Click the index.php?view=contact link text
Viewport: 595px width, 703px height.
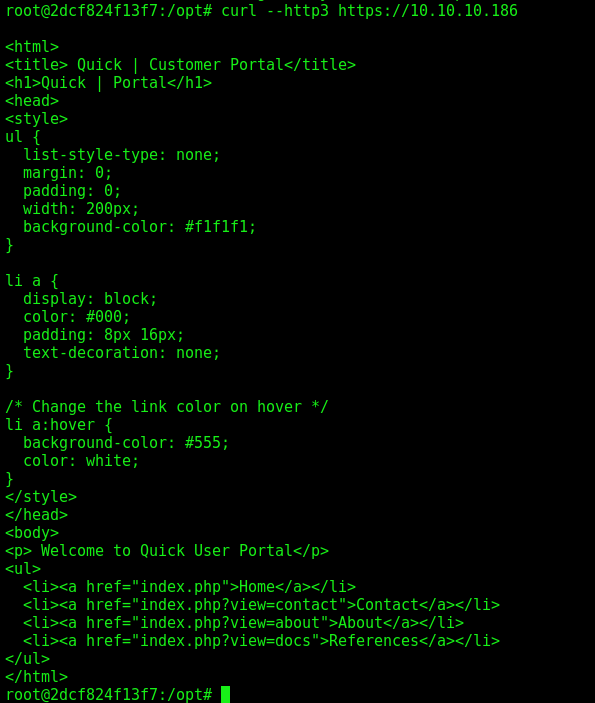(239, 604)
